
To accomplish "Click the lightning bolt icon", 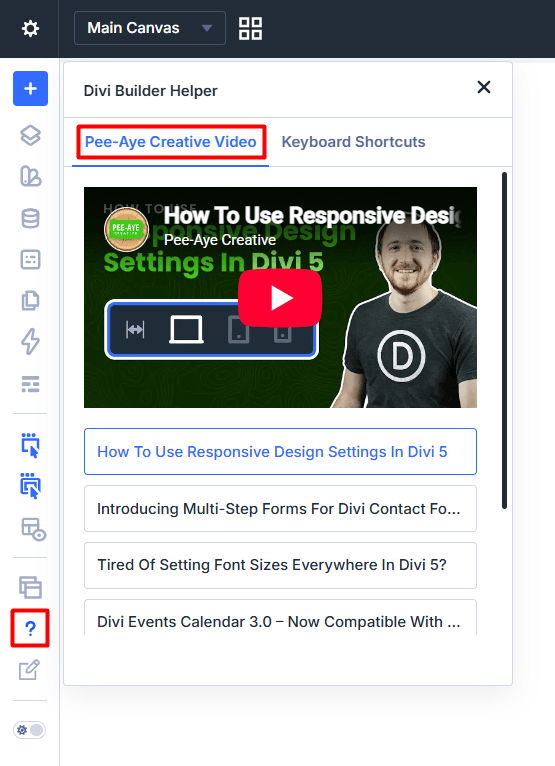I will point(30,341).
